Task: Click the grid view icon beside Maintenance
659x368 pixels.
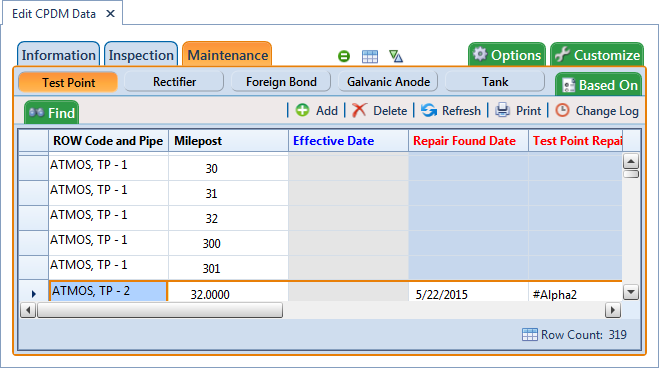Action: 370,56
